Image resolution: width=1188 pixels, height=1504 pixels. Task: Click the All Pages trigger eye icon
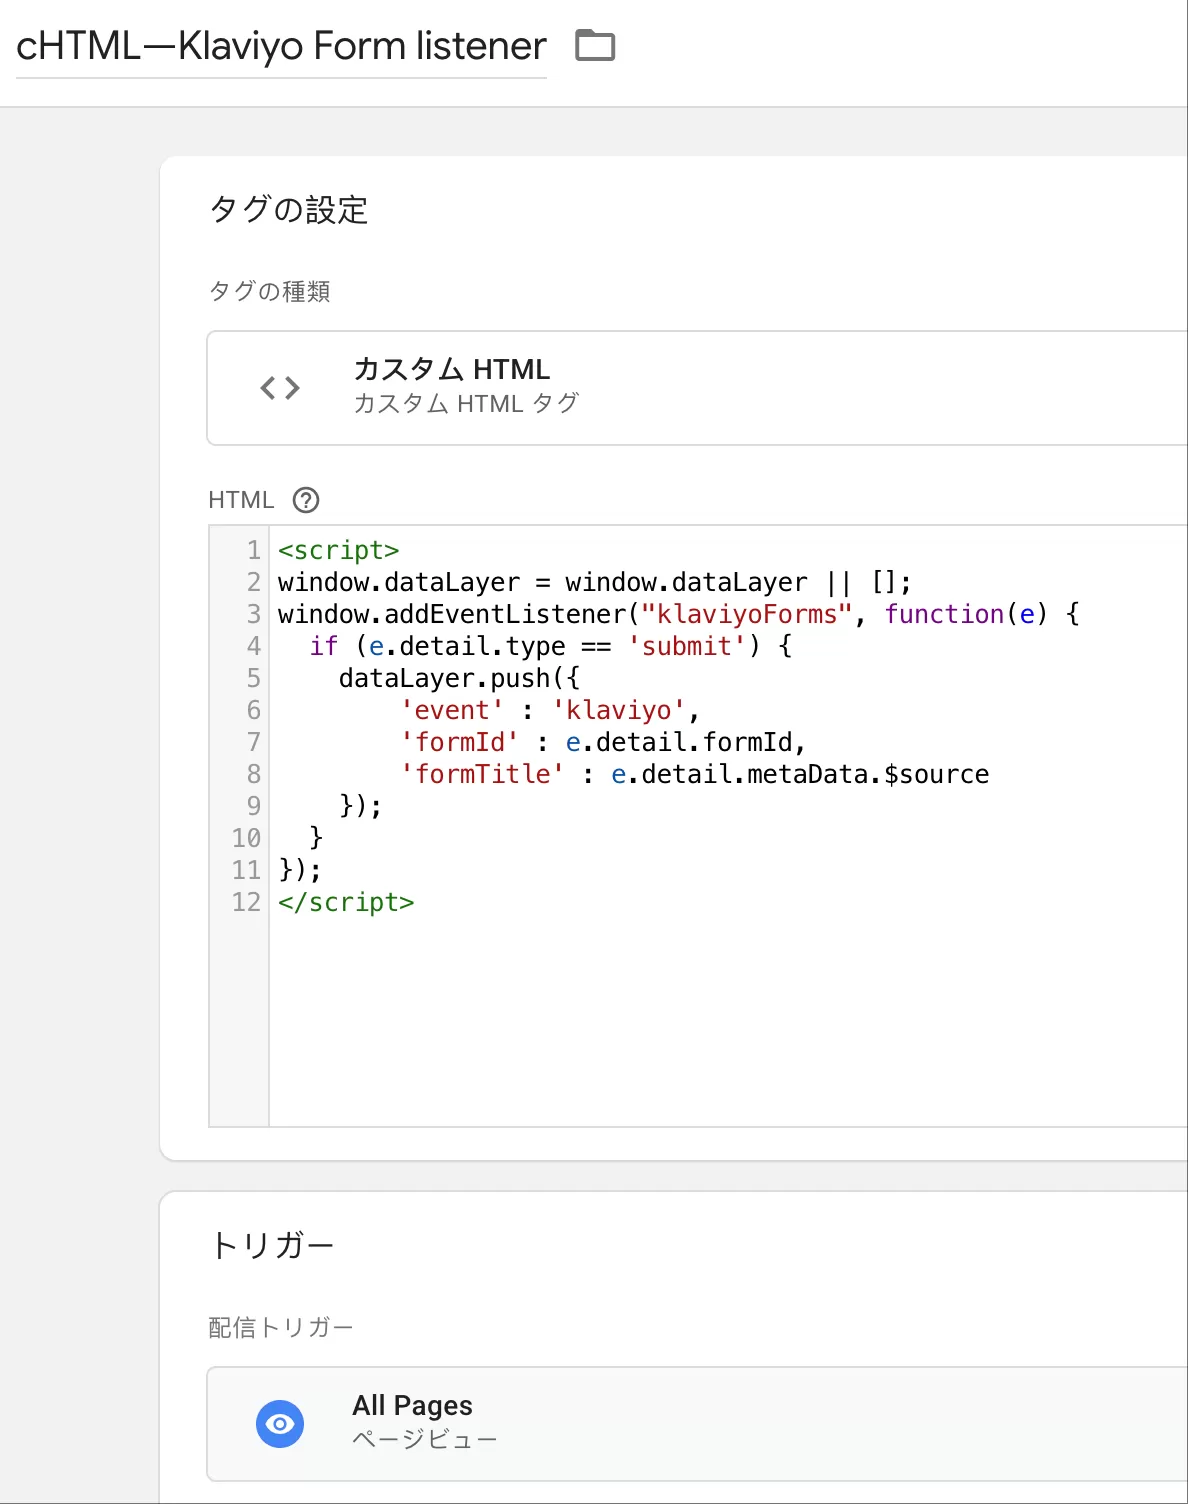tap(280, 1424)
